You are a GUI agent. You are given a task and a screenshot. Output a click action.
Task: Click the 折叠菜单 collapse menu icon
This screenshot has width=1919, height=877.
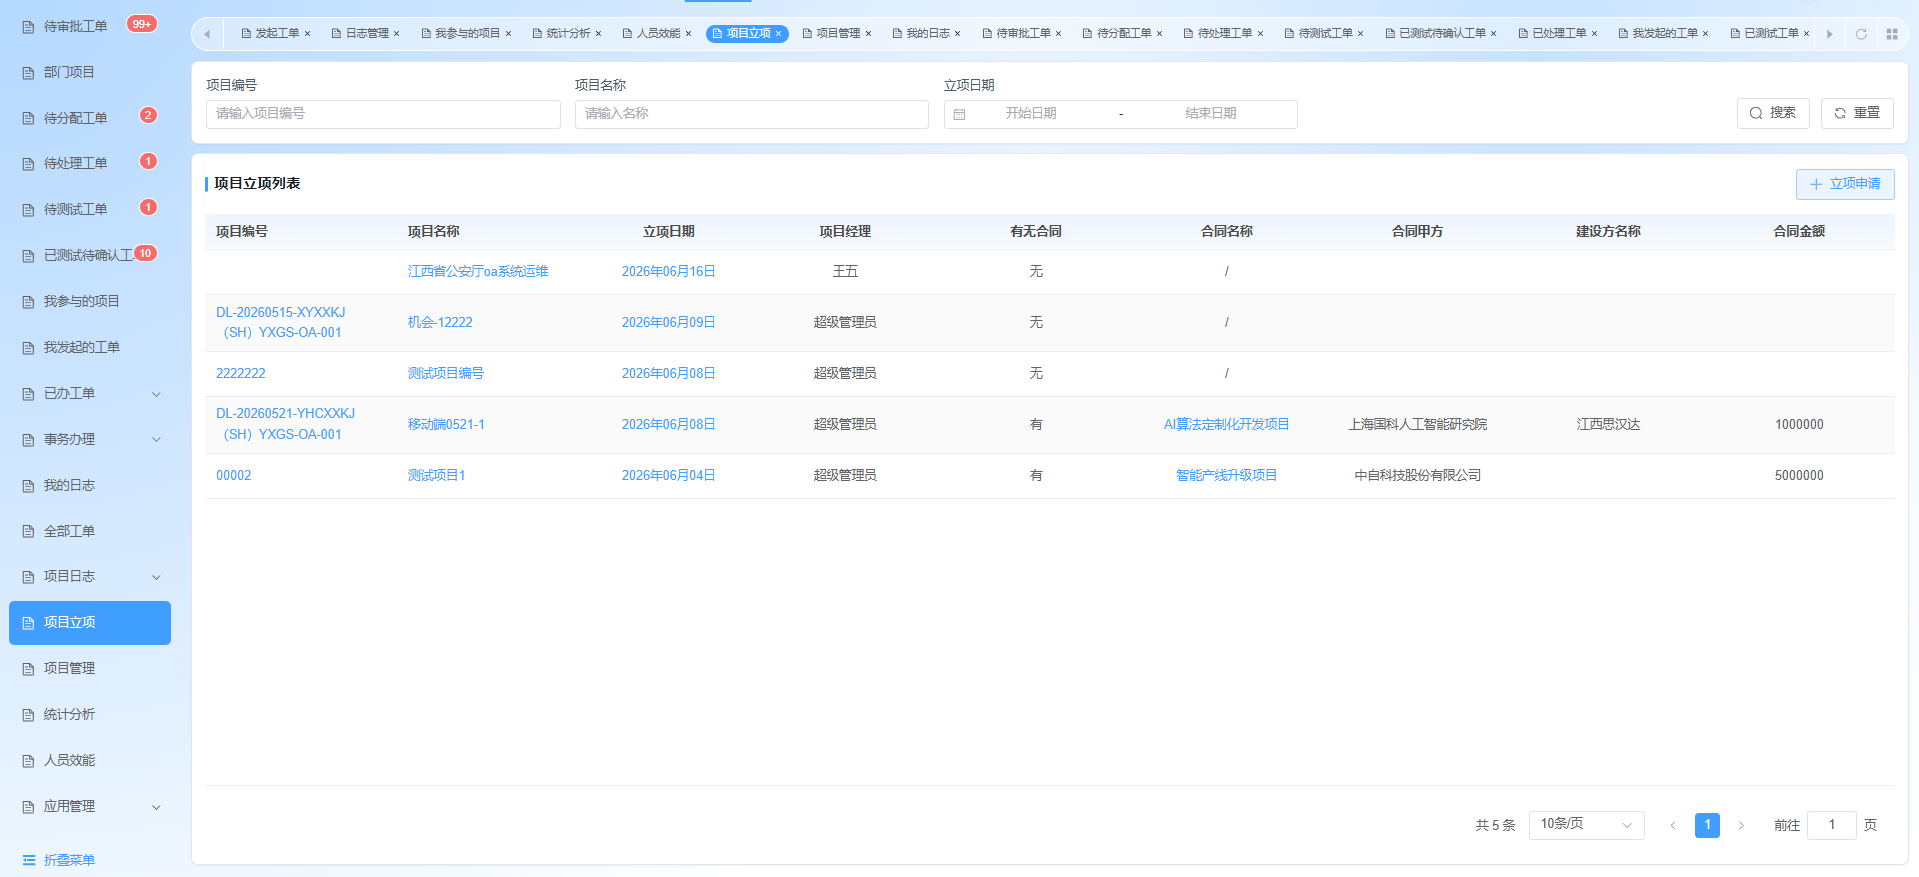click(29, 860)
